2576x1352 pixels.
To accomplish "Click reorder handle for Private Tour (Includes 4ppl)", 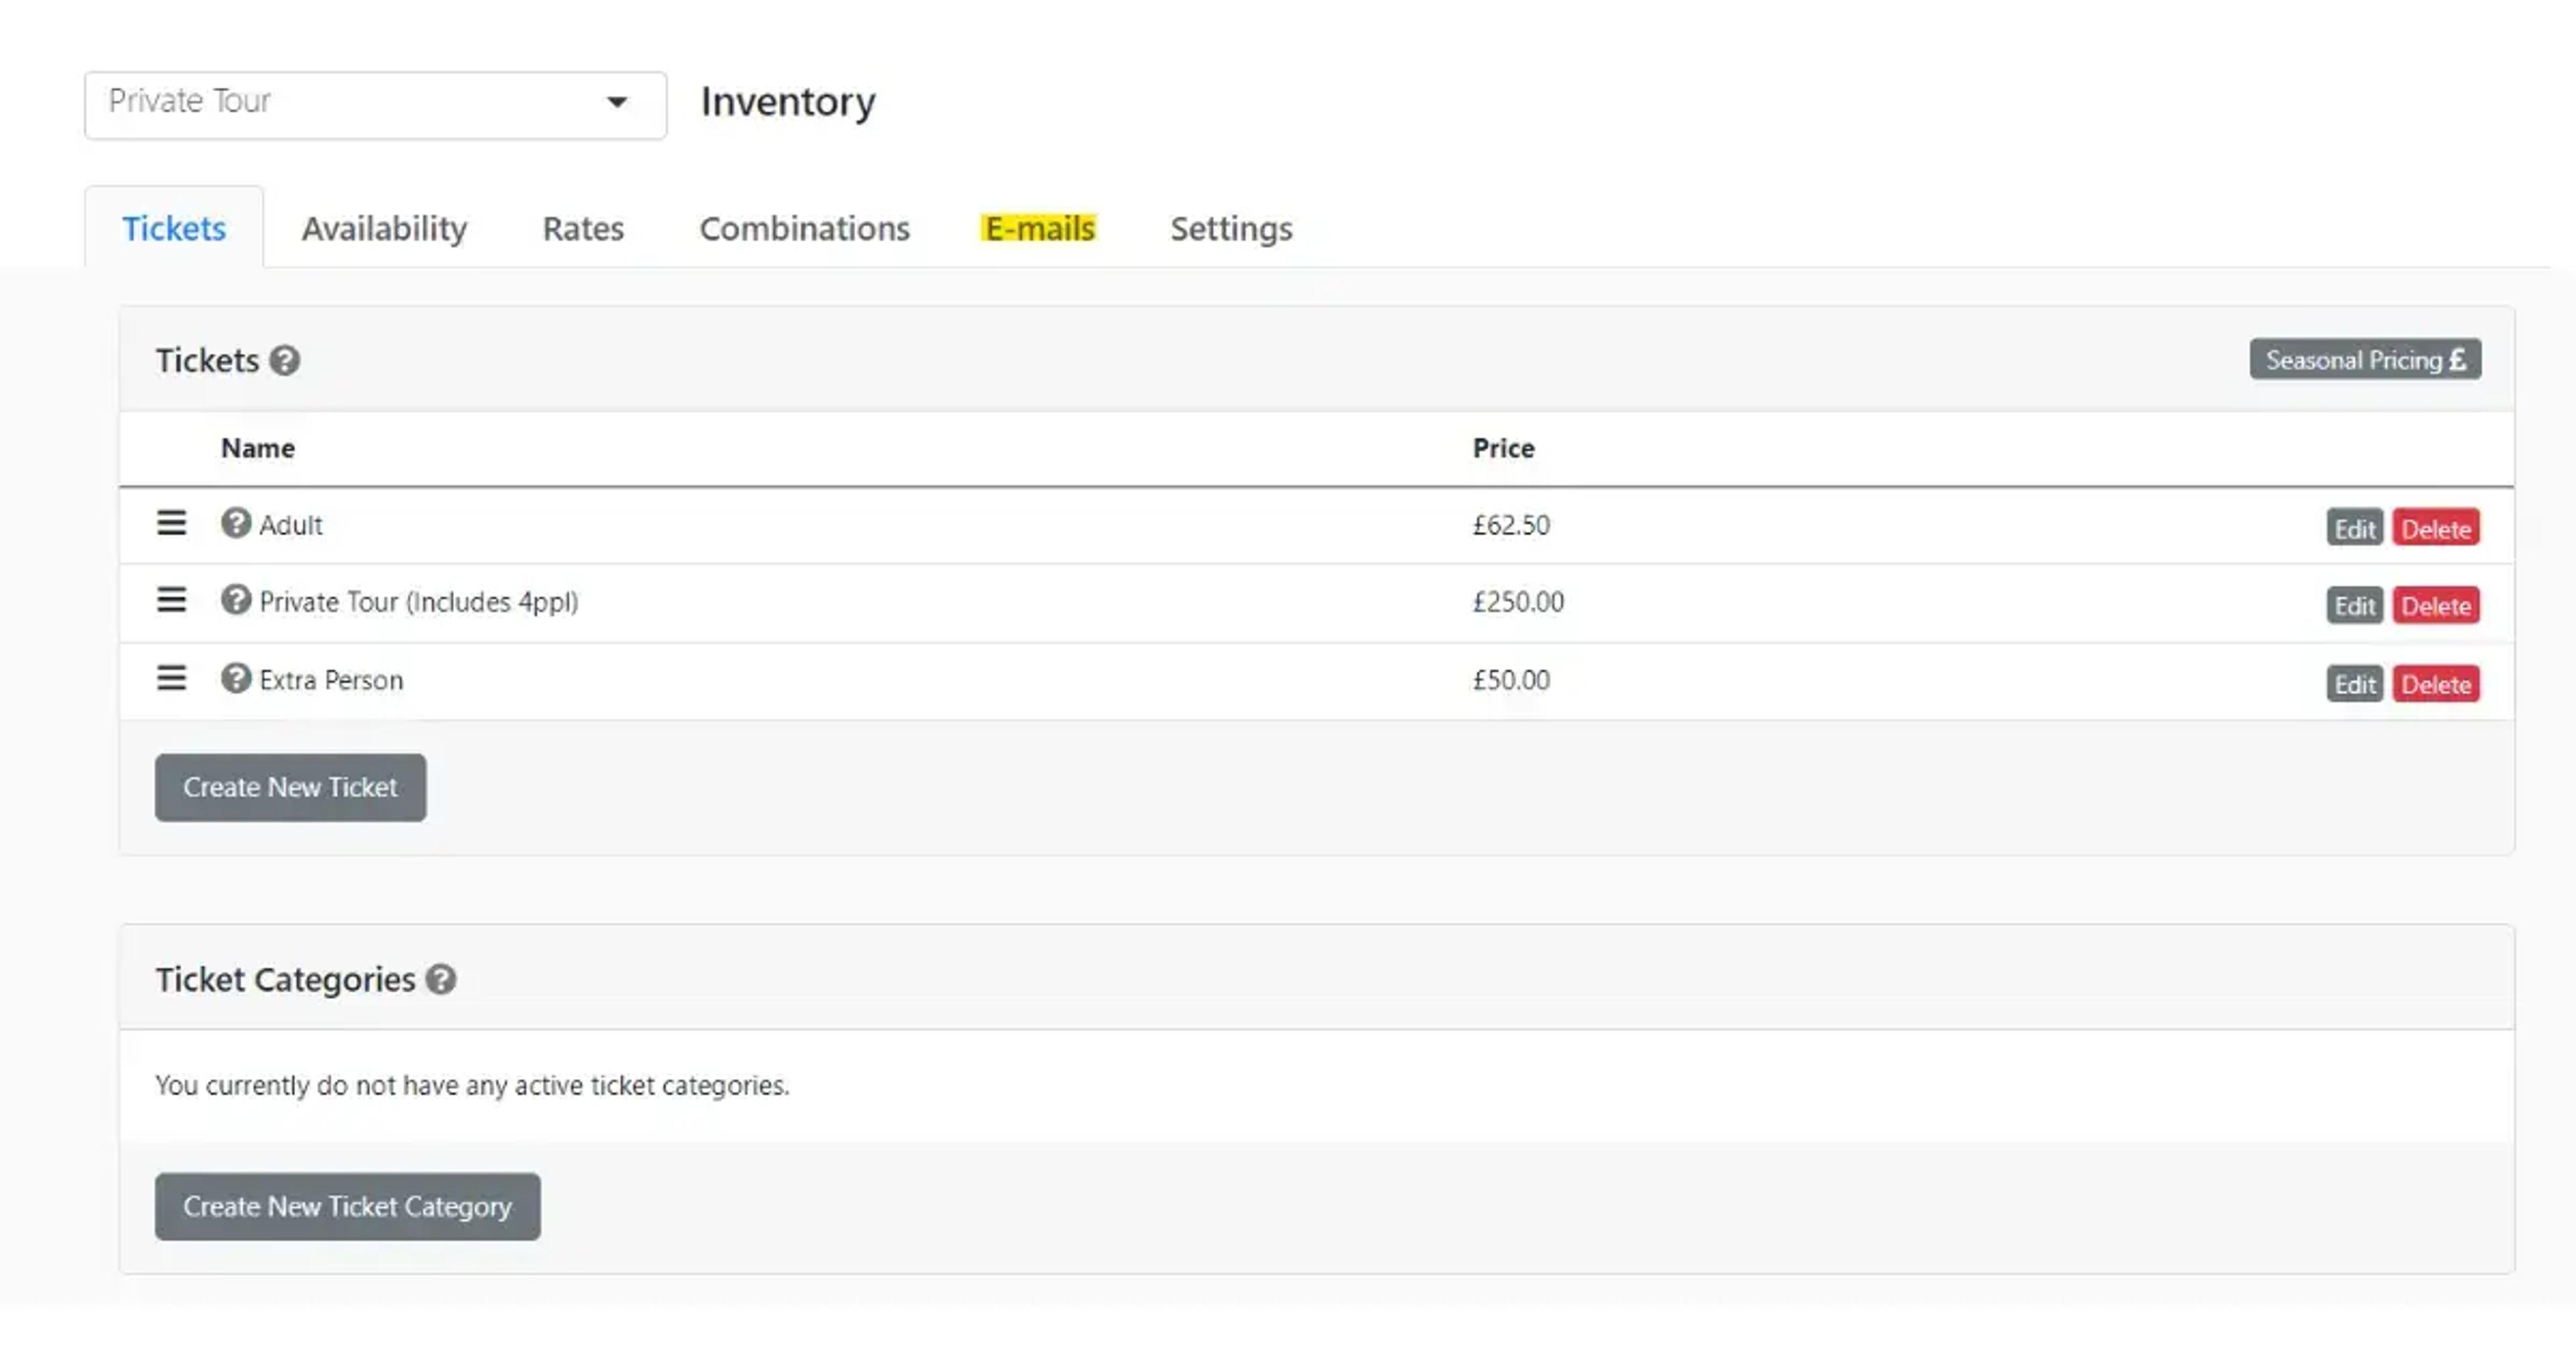I will [x=171, y=600].
